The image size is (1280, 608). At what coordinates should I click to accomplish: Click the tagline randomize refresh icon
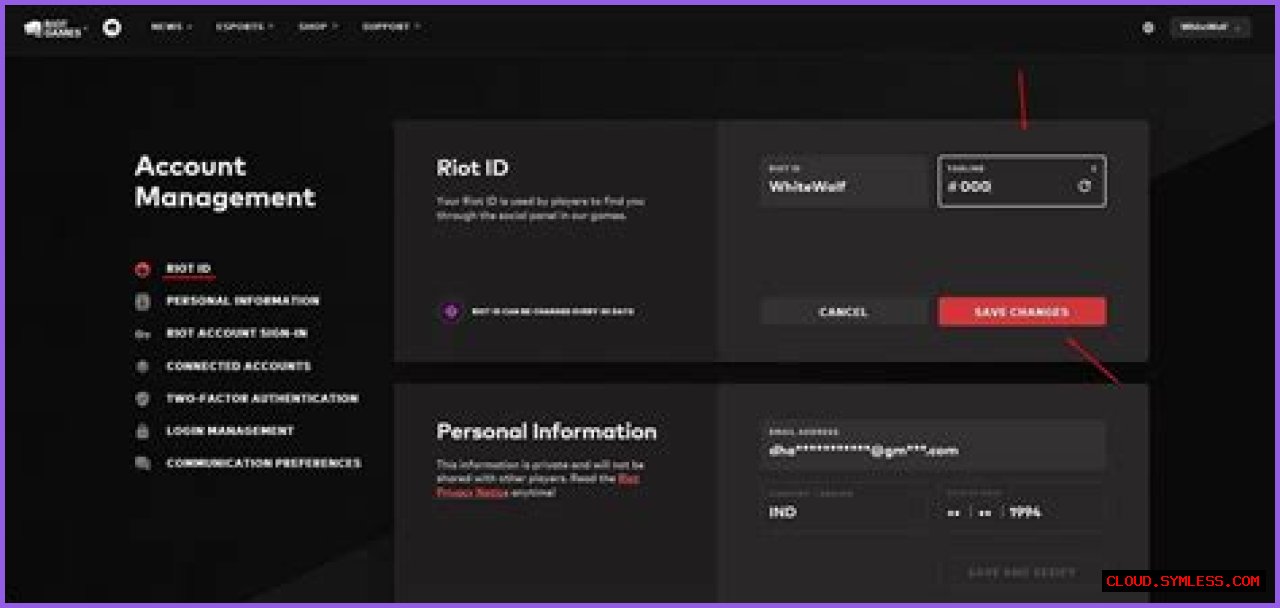(x=1085, y=186)
